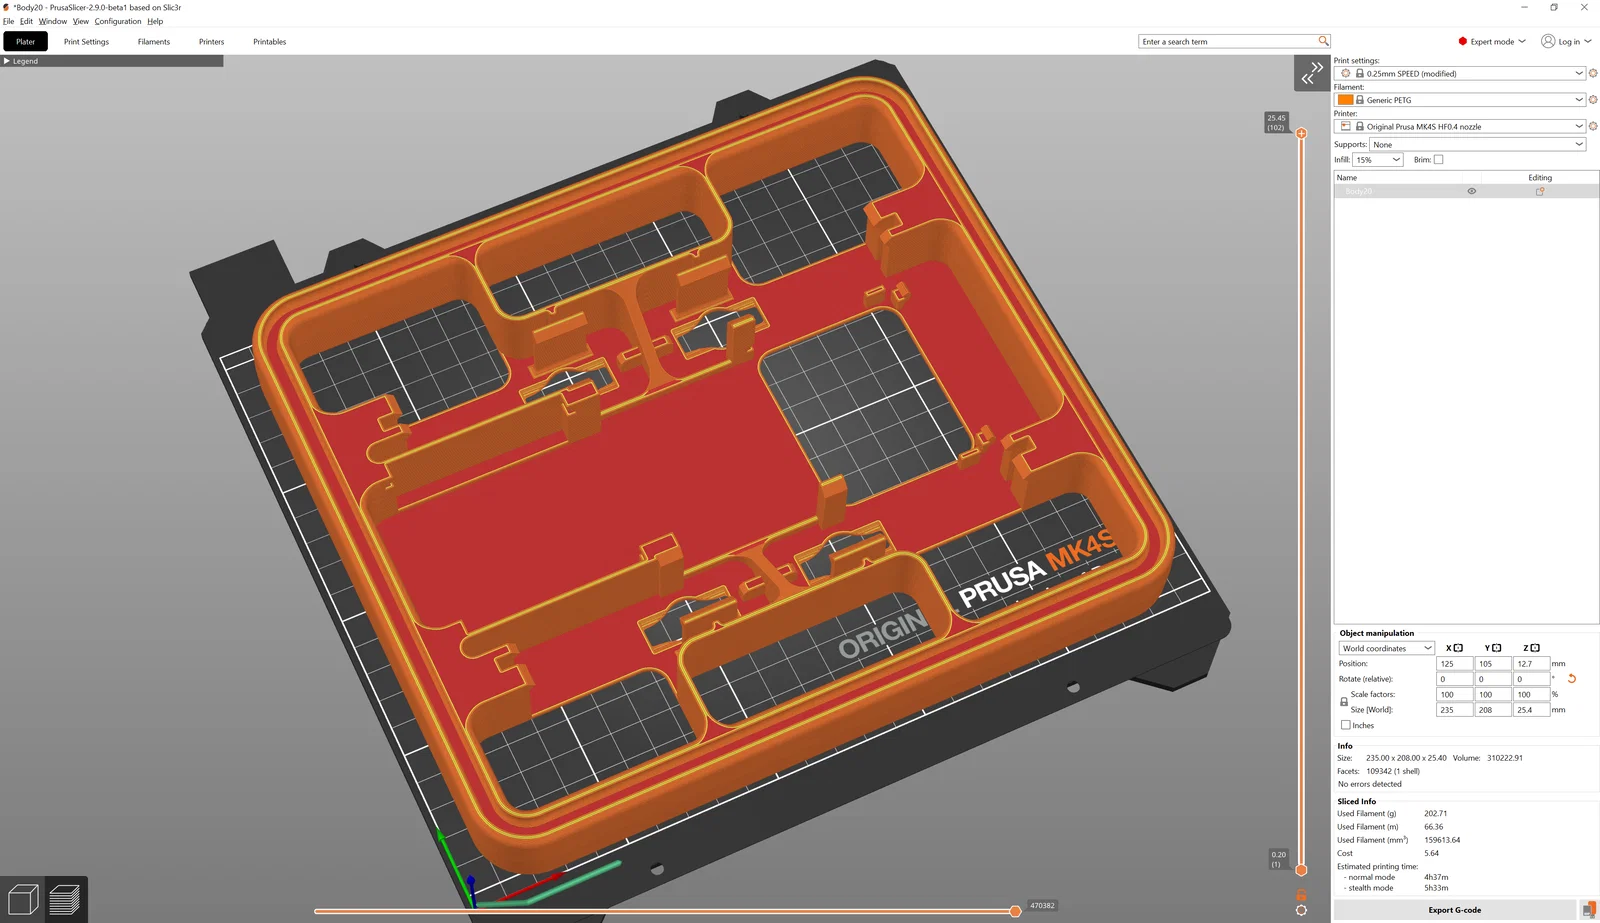The width and height of the screenshot is (1600, 923).
Task: Click the PrusaSlicer app icon in title bar
Action: (x=6, y=7)
